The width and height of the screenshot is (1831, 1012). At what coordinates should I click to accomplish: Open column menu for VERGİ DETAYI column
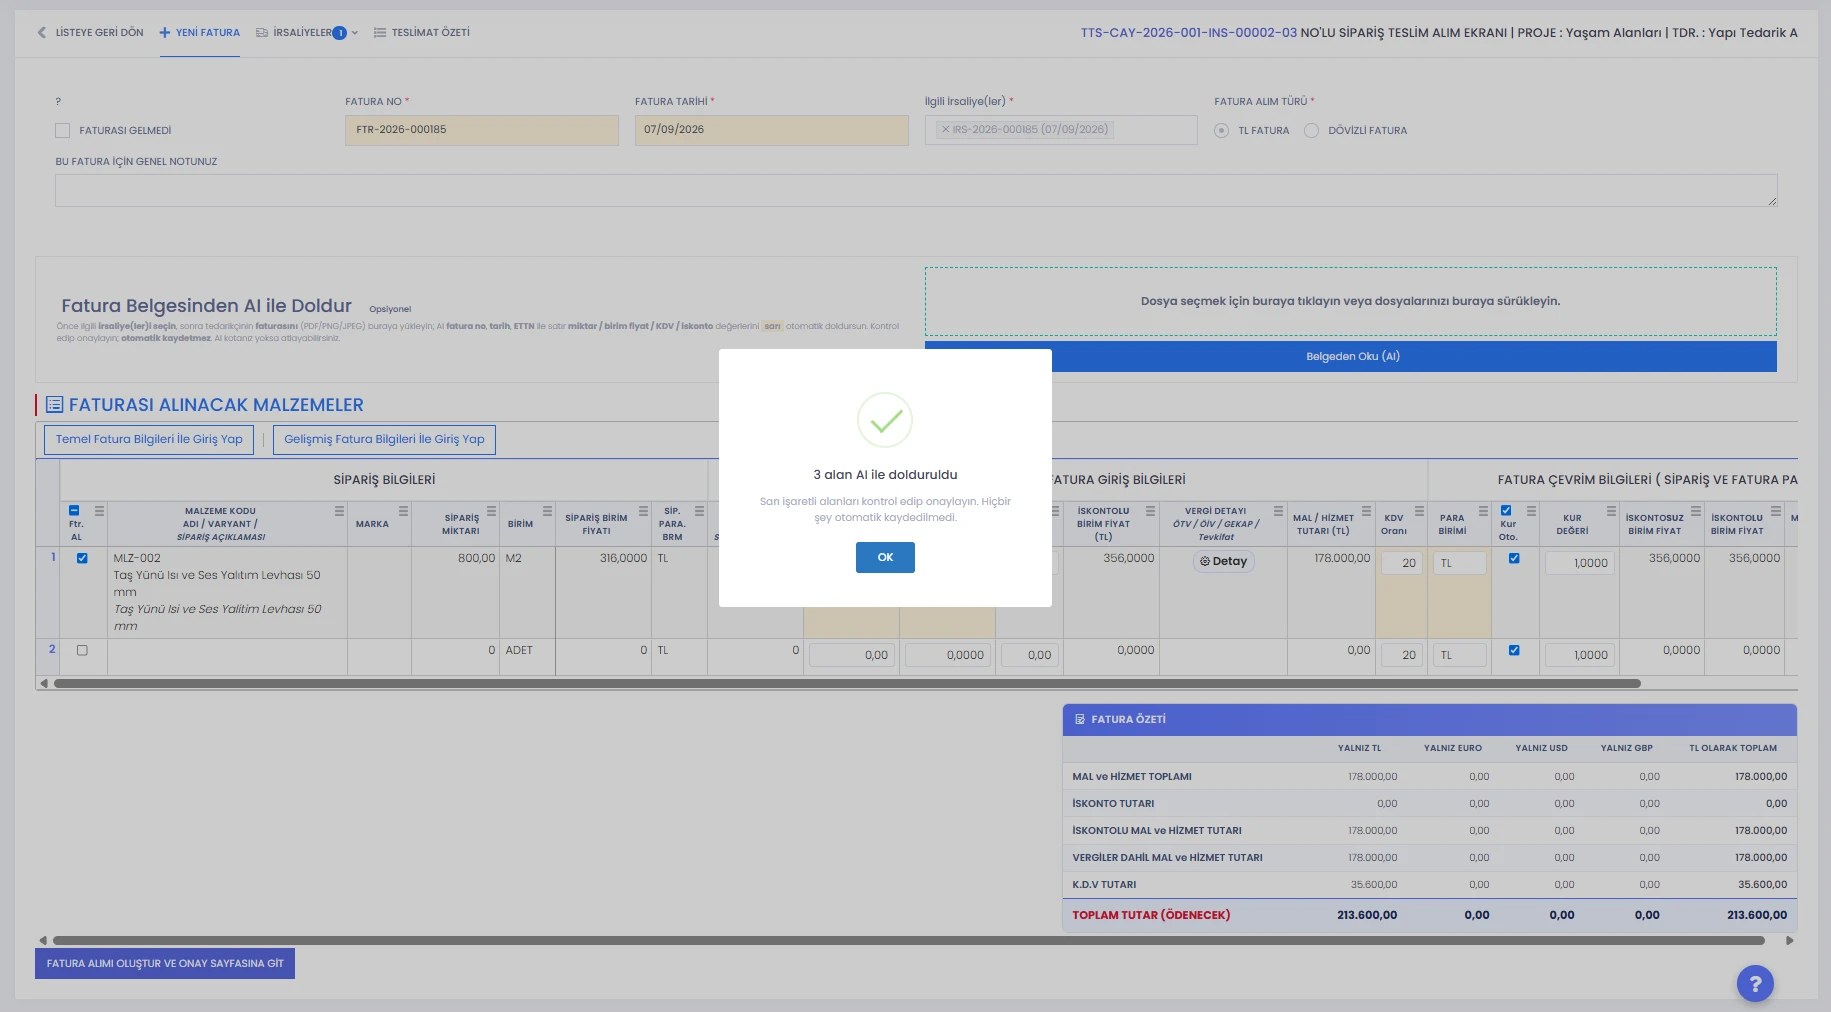1279,511
